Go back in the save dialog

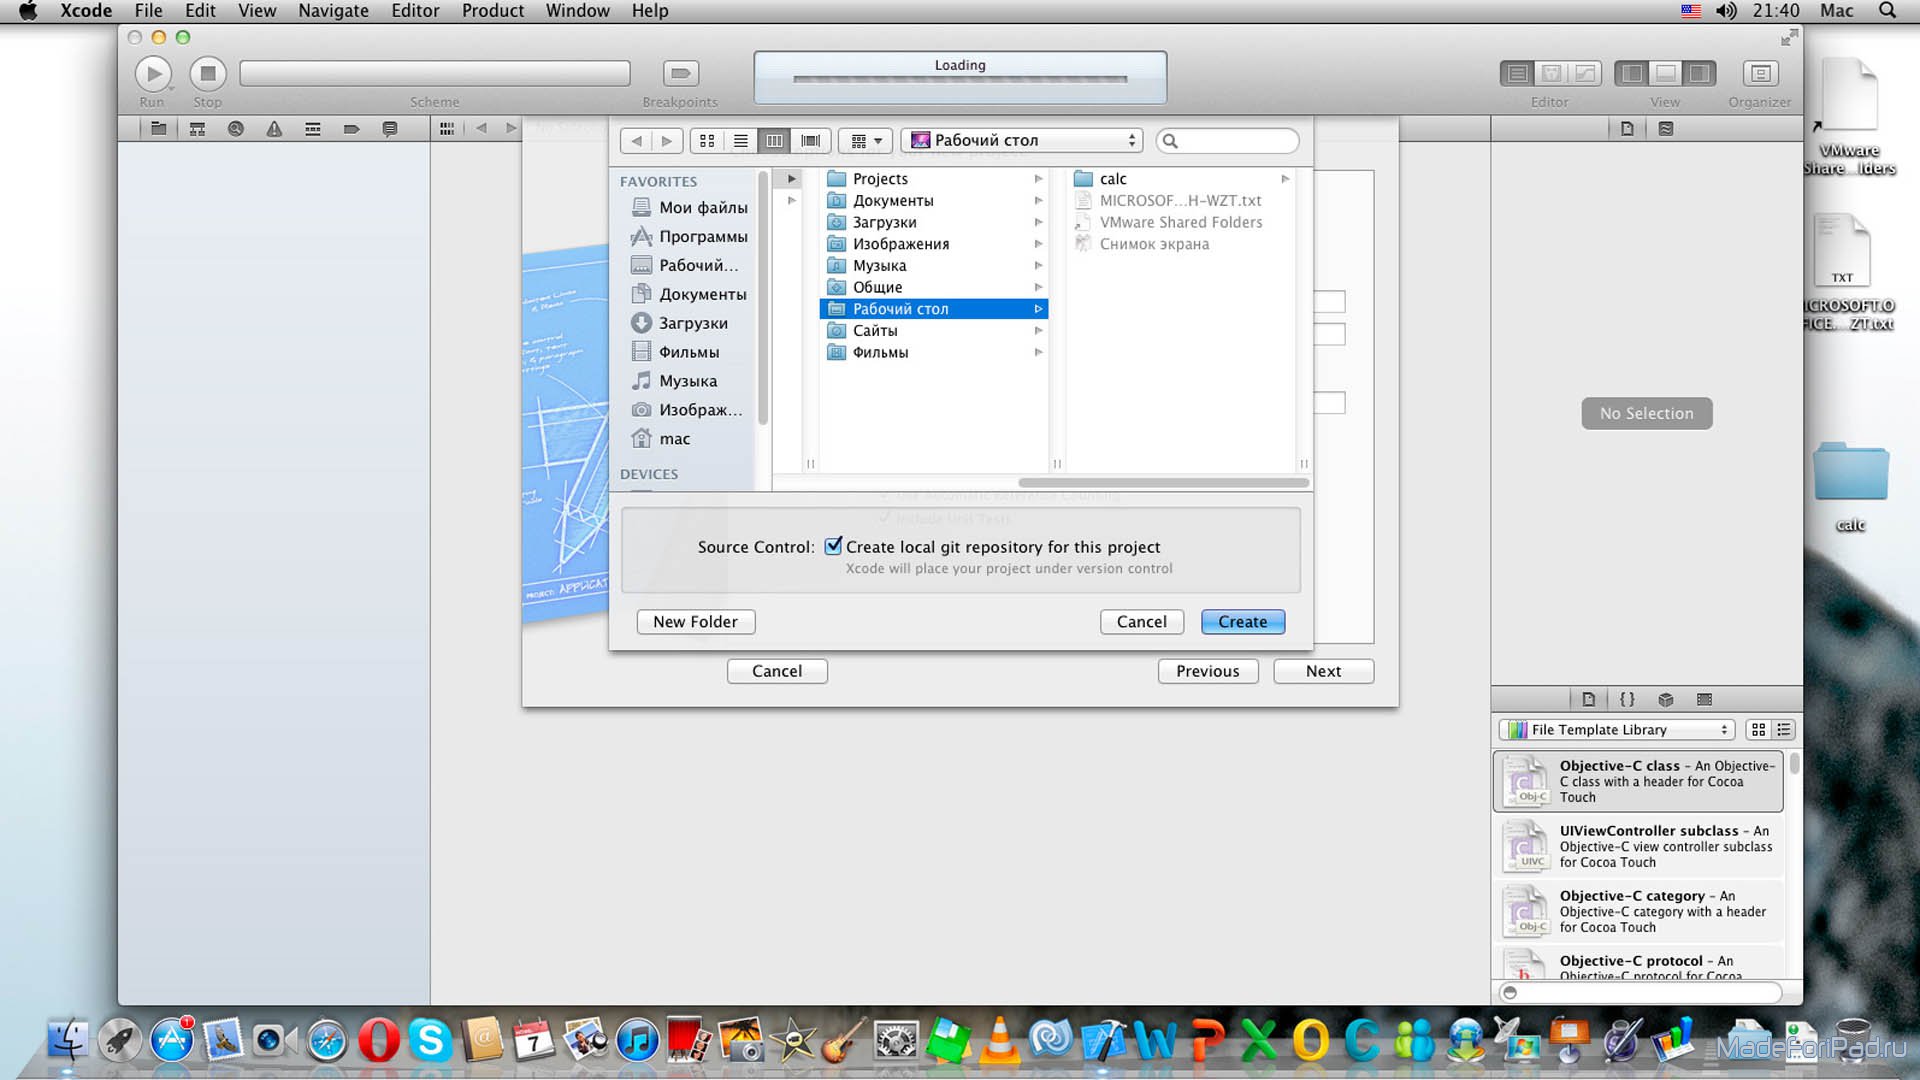636,141
